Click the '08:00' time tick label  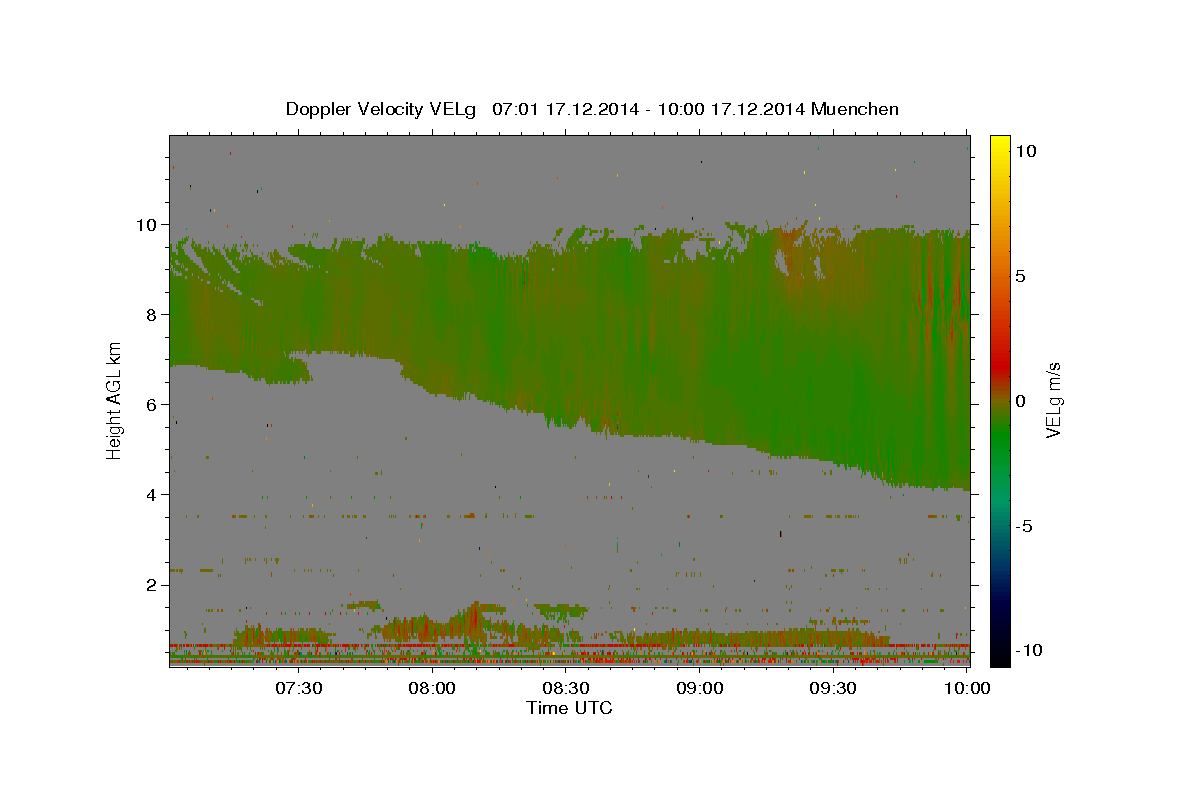pos(433,688)
